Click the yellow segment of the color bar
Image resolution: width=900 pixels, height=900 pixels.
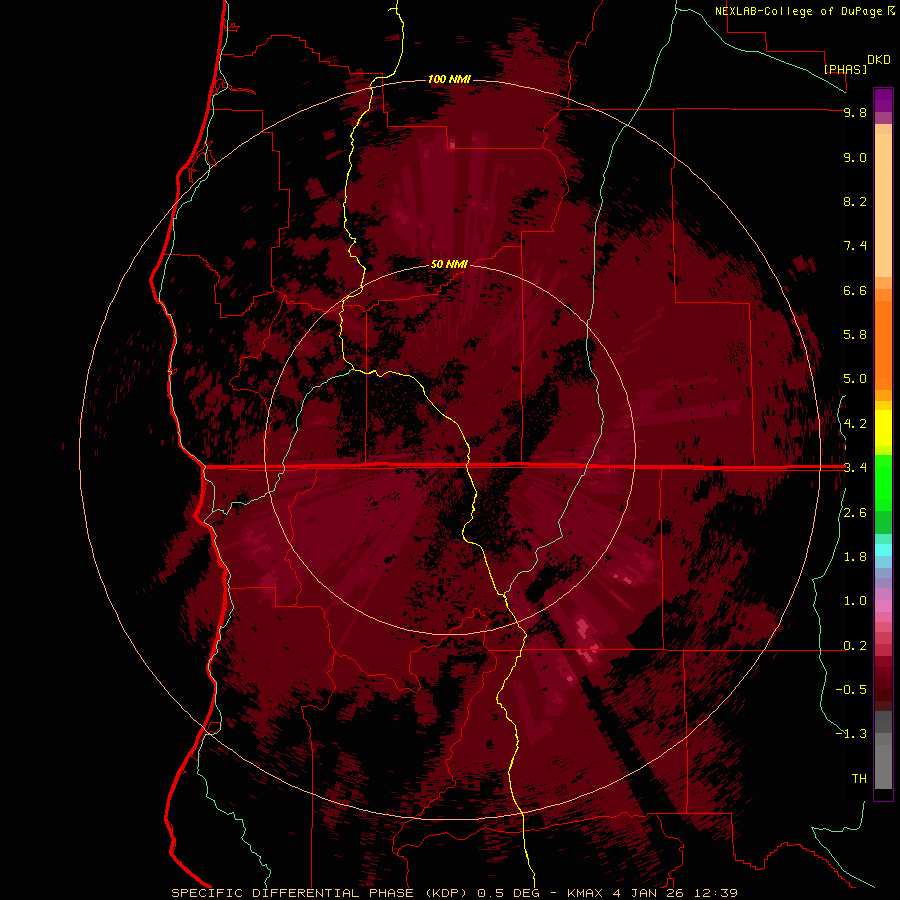tap(883, 428)
